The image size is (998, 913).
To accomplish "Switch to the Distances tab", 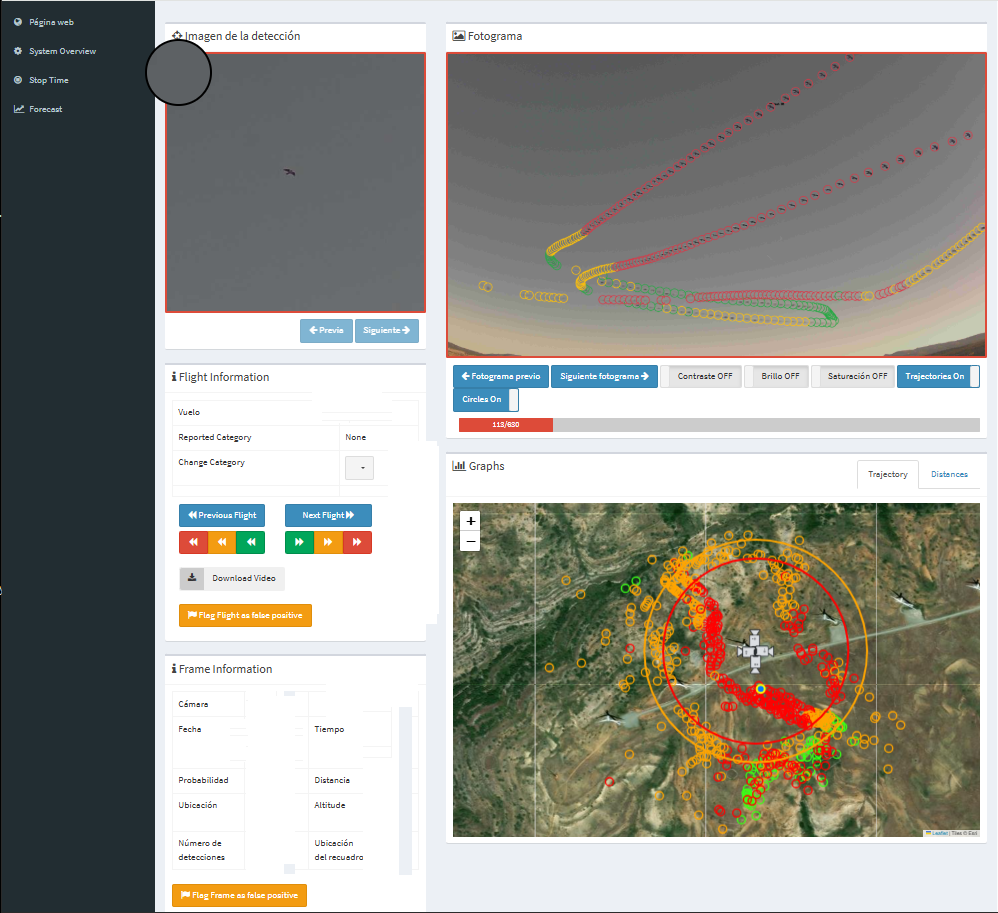I will pos(948,474).
